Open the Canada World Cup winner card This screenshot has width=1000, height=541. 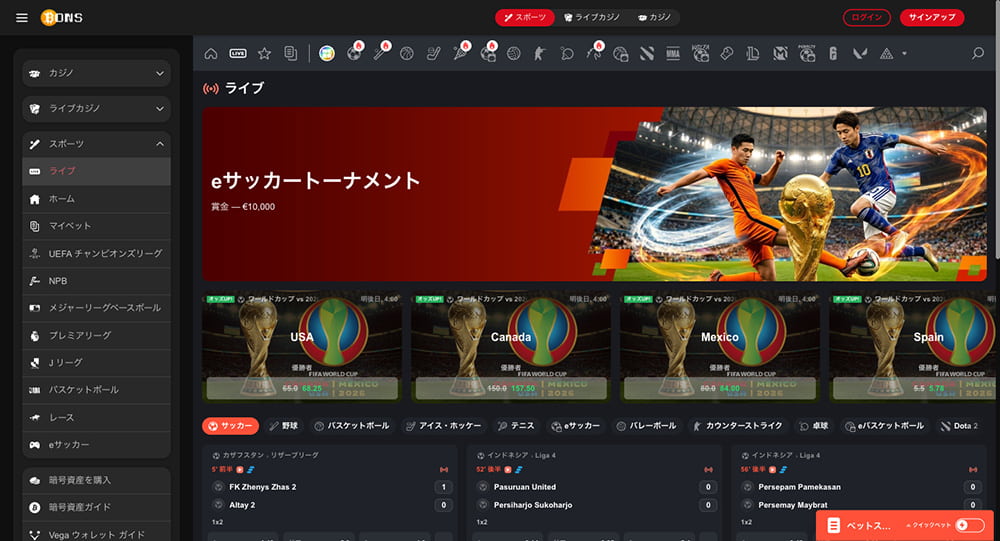coord(511,347)
